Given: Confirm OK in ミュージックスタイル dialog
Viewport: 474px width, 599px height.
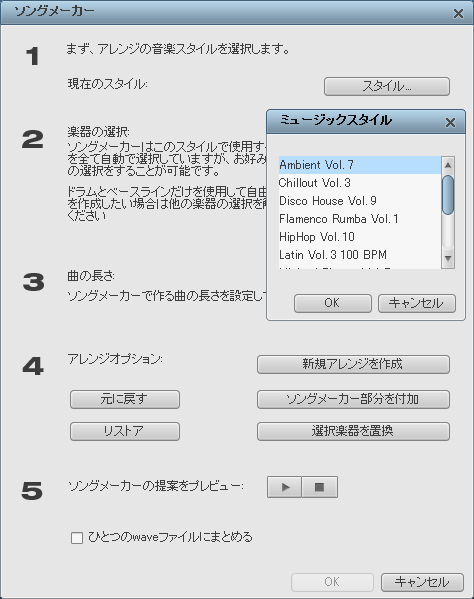Looking at the screenshot, I should [333, 303].
